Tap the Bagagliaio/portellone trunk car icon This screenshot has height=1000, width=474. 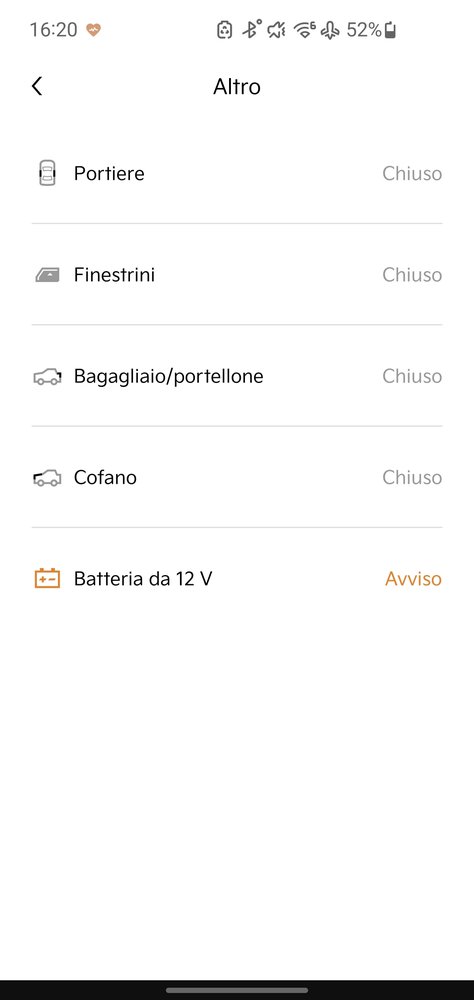pyautogui.click(x=47, y=377)
